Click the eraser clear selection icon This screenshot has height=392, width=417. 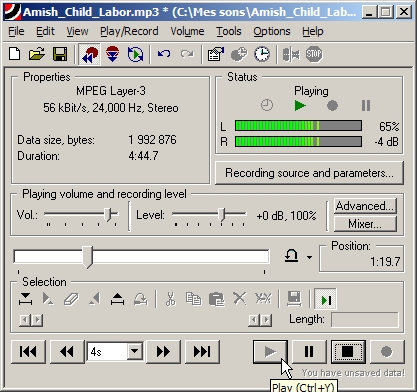[x=71, y=299]
